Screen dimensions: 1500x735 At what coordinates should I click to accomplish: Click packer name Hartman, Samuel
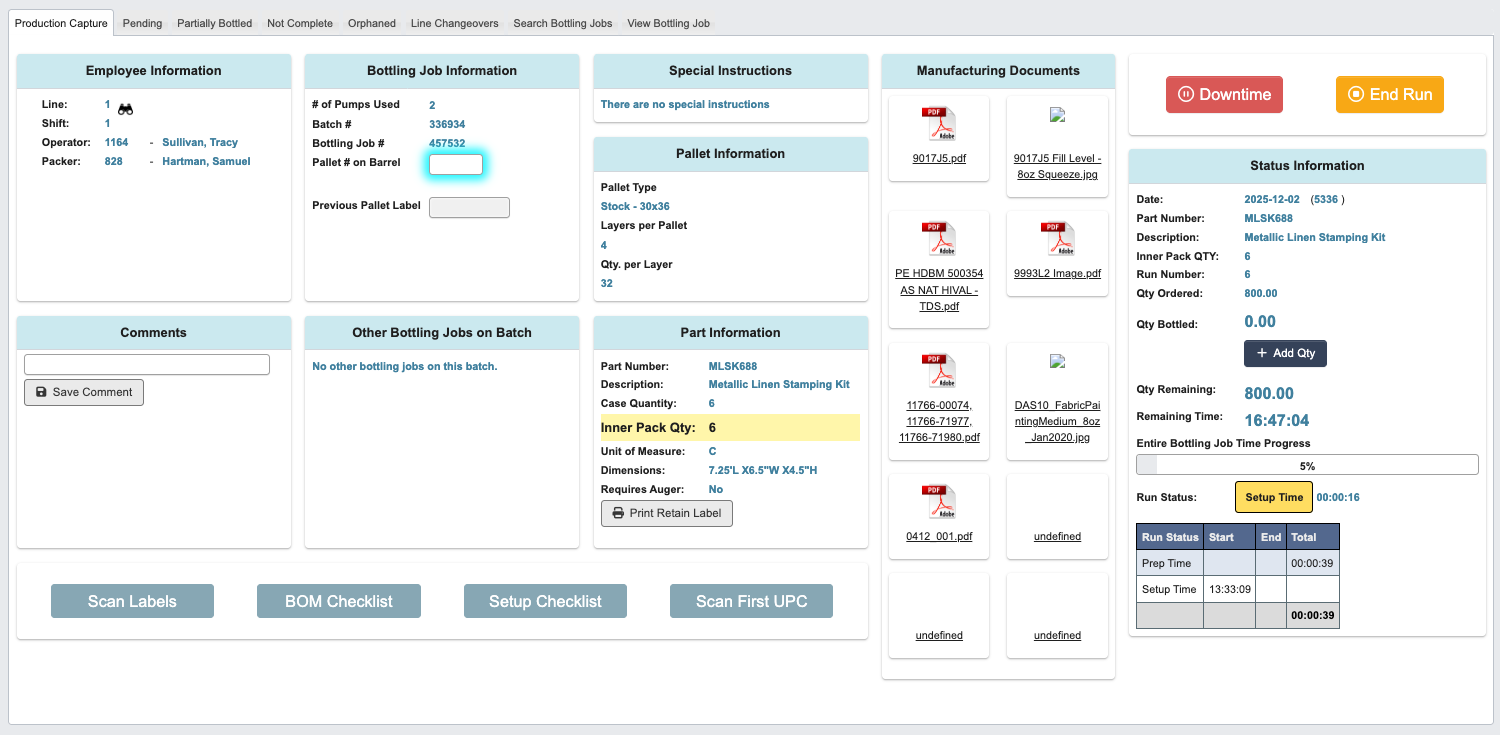(x=206, y=161)
